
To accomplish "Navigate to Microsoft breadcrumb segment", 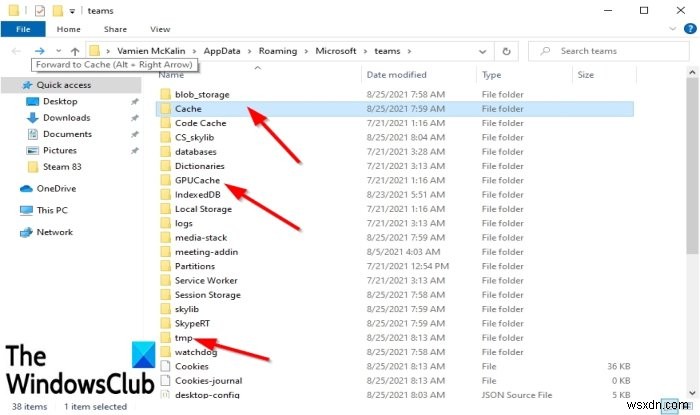I will (336, 51).
